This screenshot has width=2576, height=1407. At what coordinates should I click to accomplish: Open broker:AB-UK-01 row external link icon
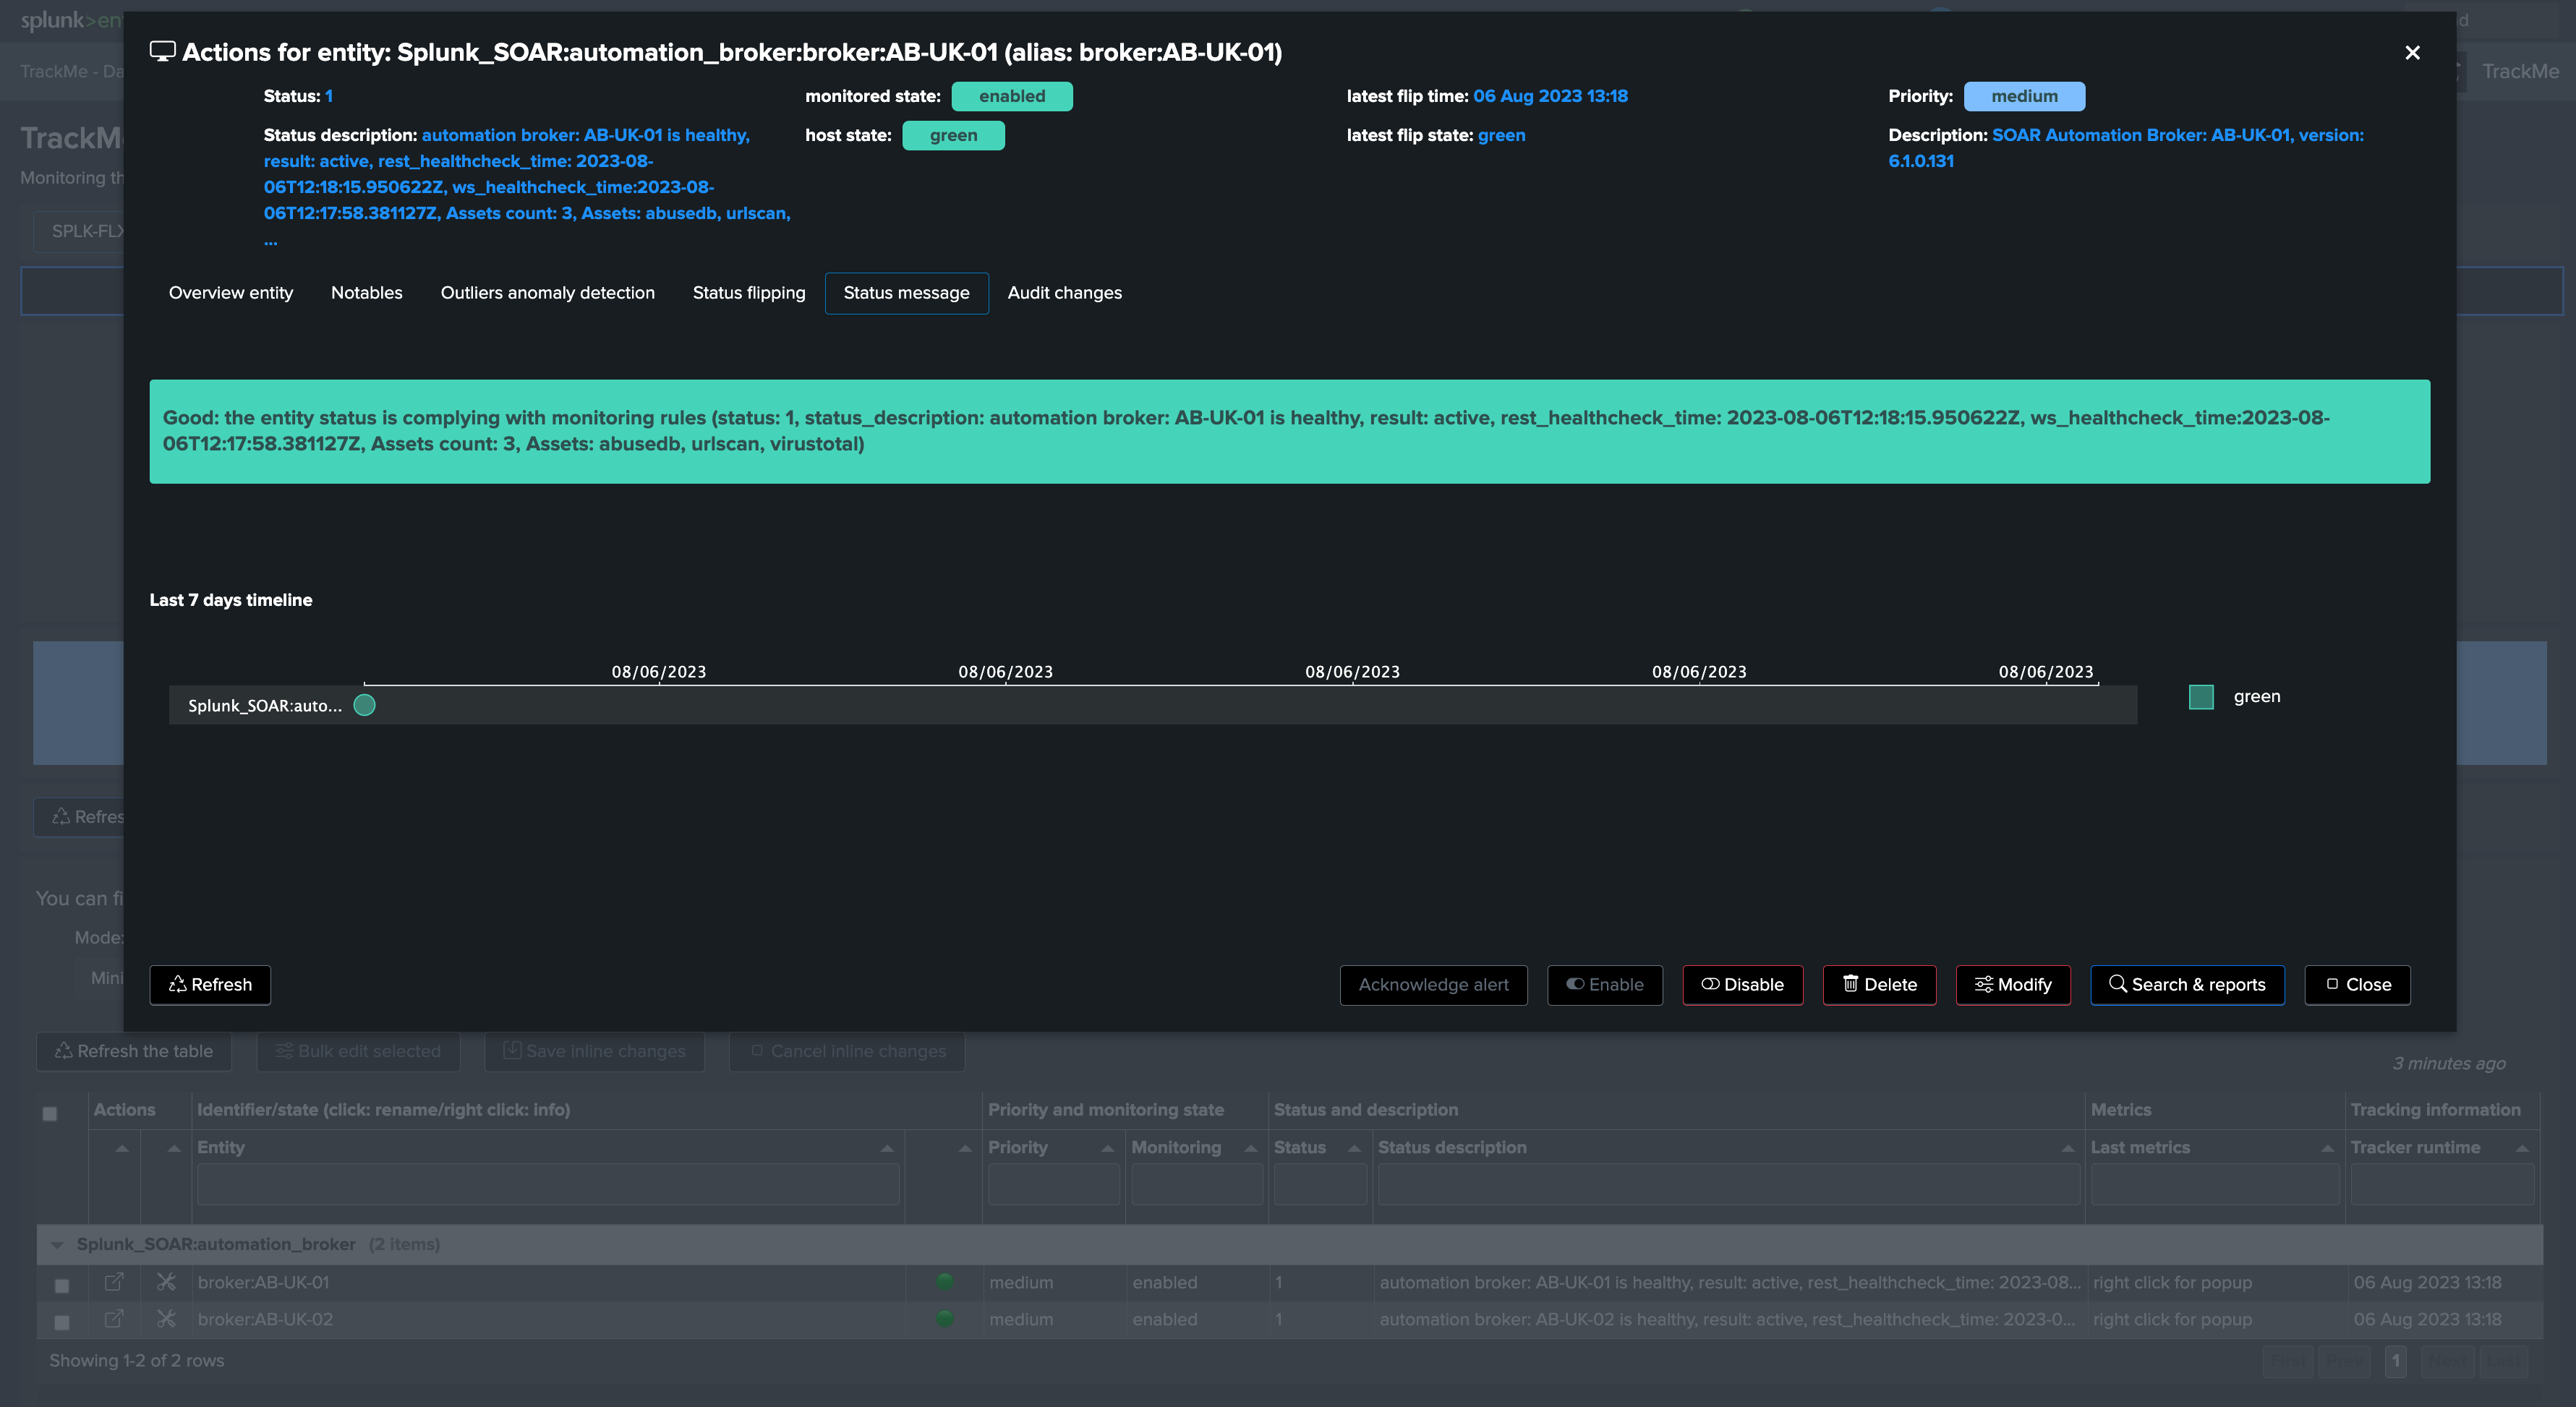point(114,1282)
